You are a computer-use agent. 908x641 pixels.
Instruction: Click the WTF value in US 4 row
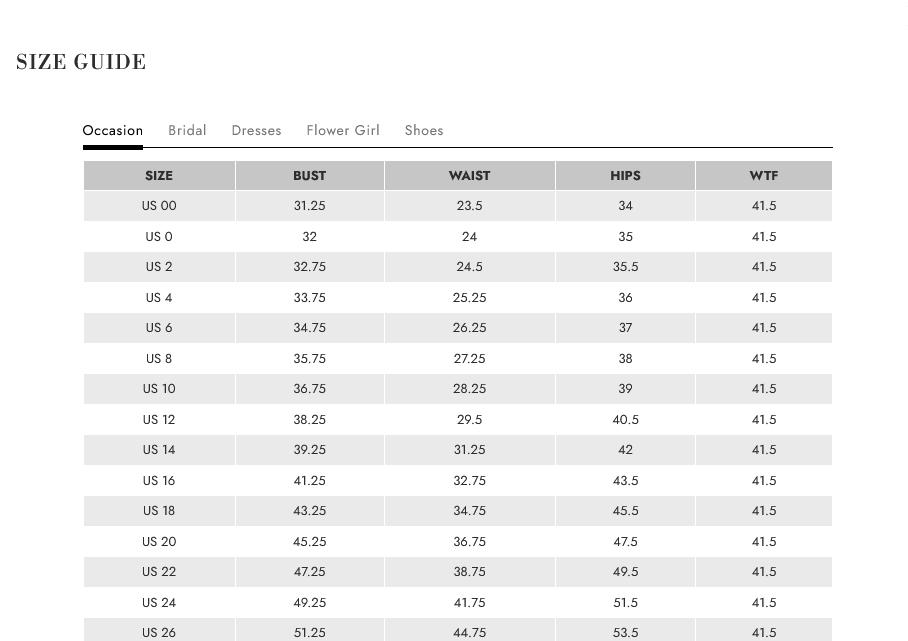(763, 297)
